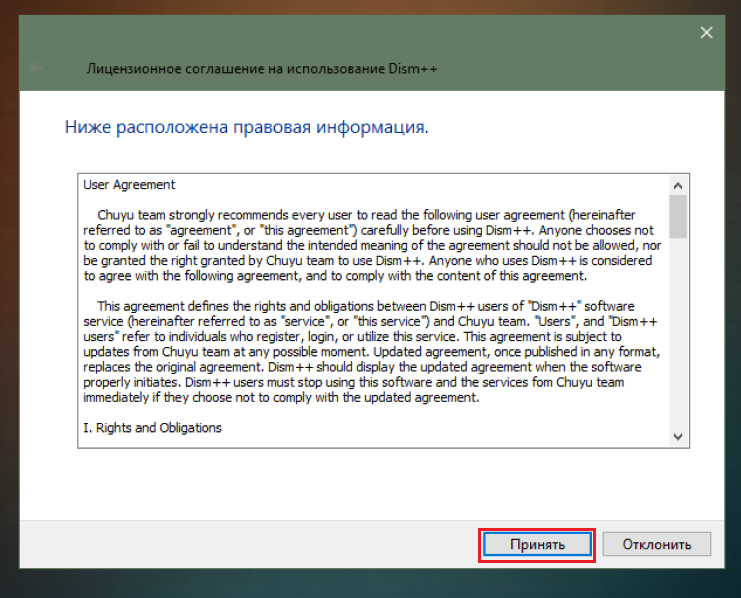Click the scroll up arrow of agreement text

(x=678, y=186)
